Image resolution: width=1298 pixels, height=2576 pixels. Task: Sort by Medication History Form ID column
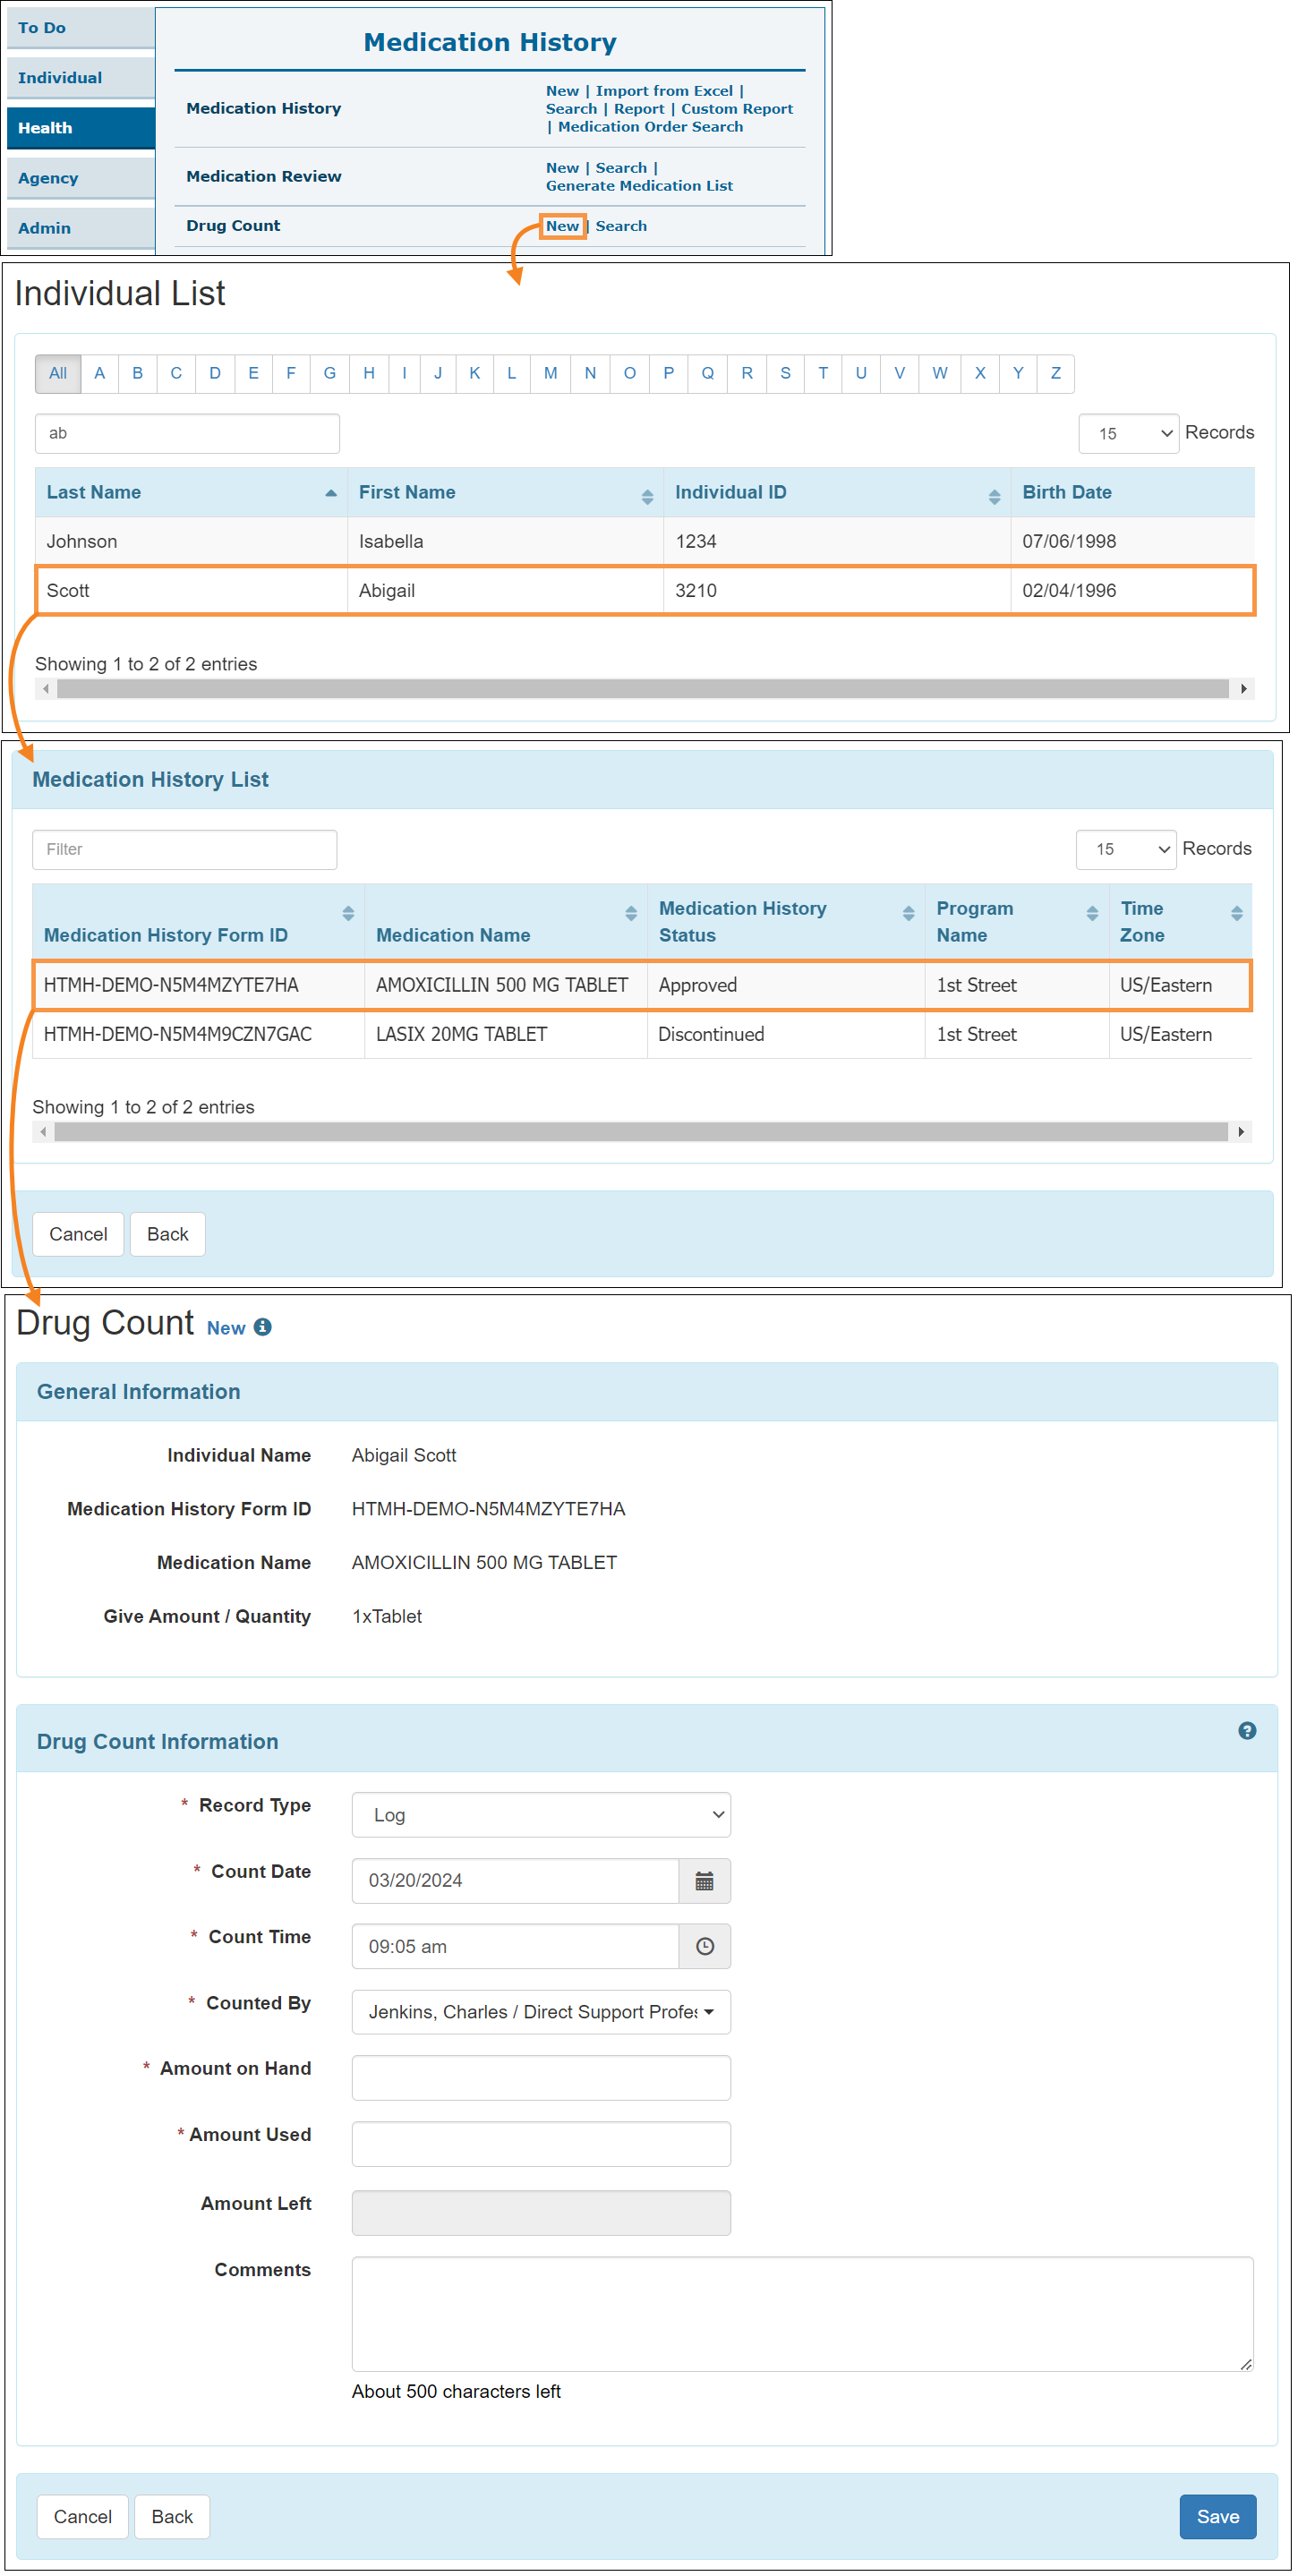198,922
